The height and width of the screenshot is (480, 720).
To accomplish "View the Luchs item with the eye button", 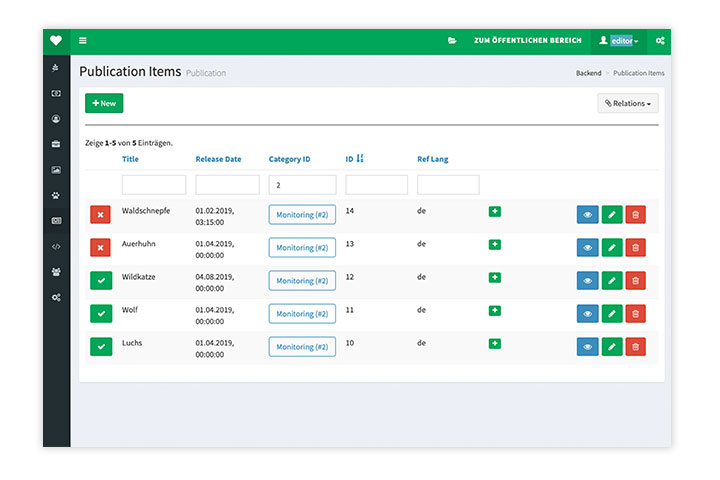I will point(588,347).
